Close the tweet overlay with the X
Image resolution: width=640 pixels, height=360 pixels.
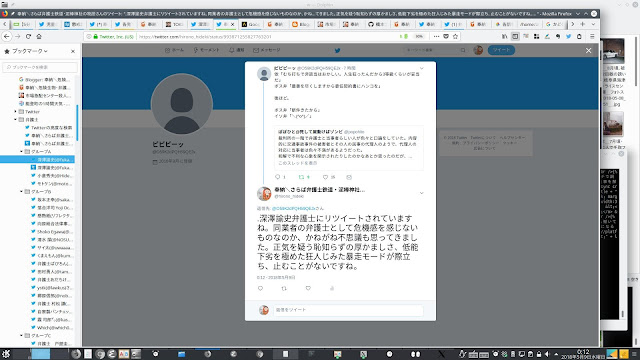[588, 51]
